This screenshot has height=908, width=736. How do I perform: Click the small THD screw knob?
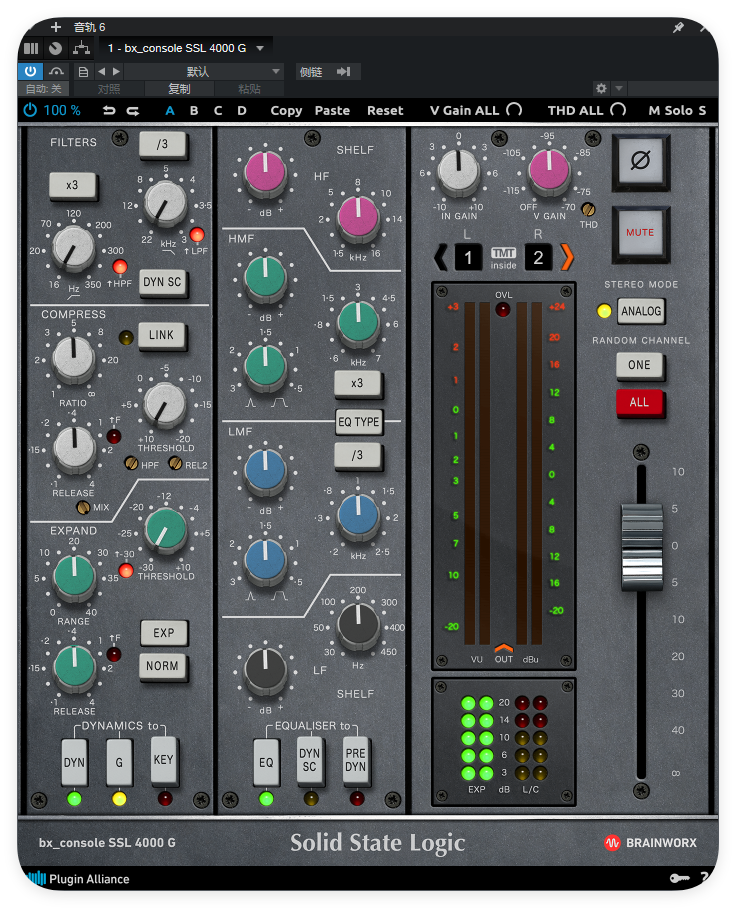pyautogui.click(x=588, y=209)
